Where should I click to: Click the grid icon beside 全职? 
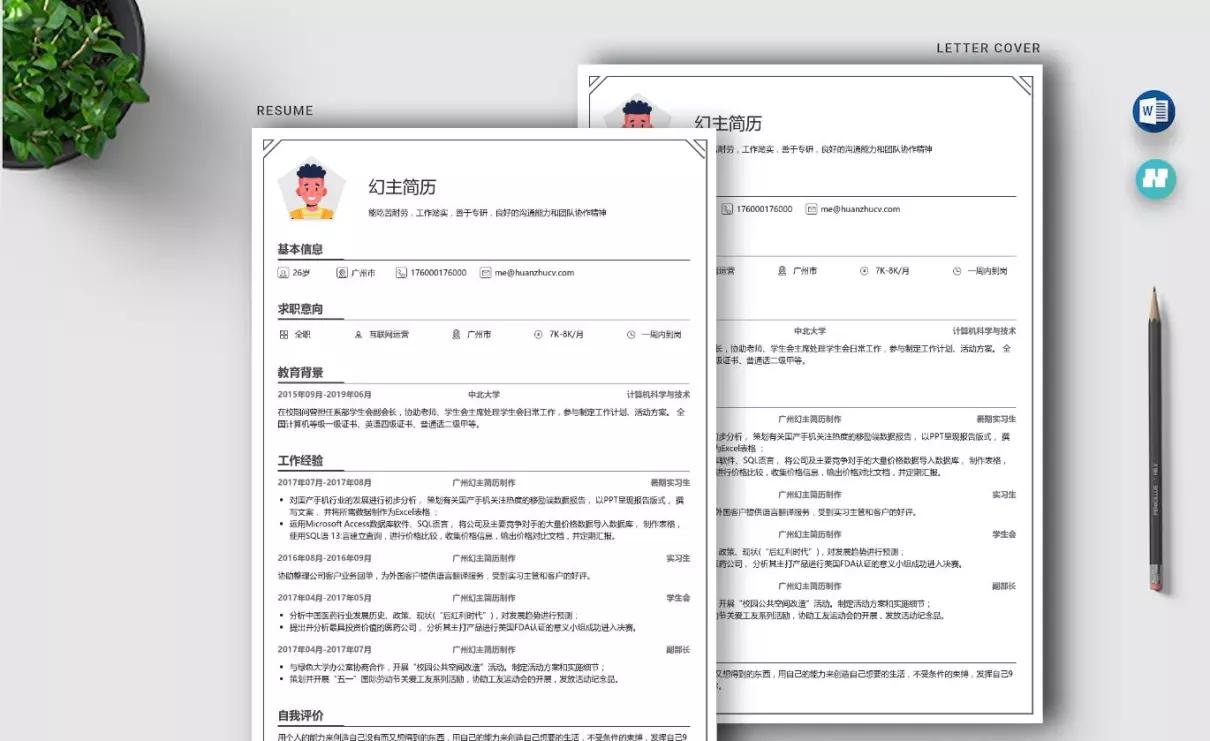[284, 335]
